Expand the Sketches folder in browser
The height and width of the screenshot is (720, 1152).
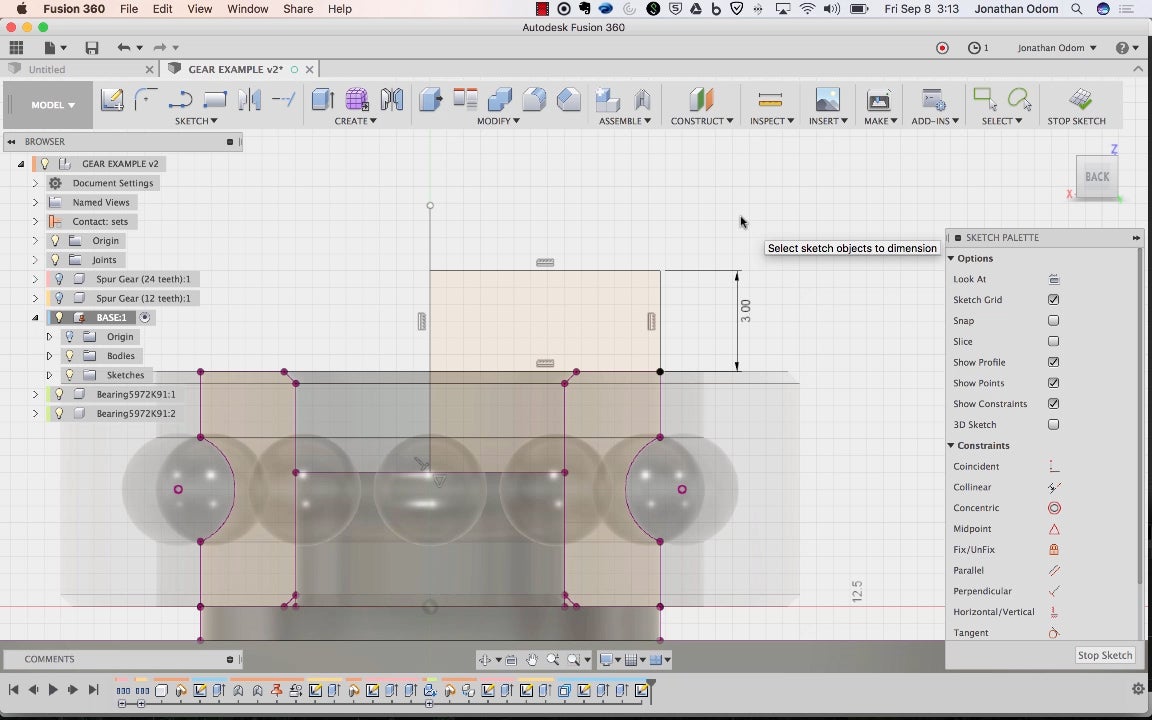pos(49,375)
